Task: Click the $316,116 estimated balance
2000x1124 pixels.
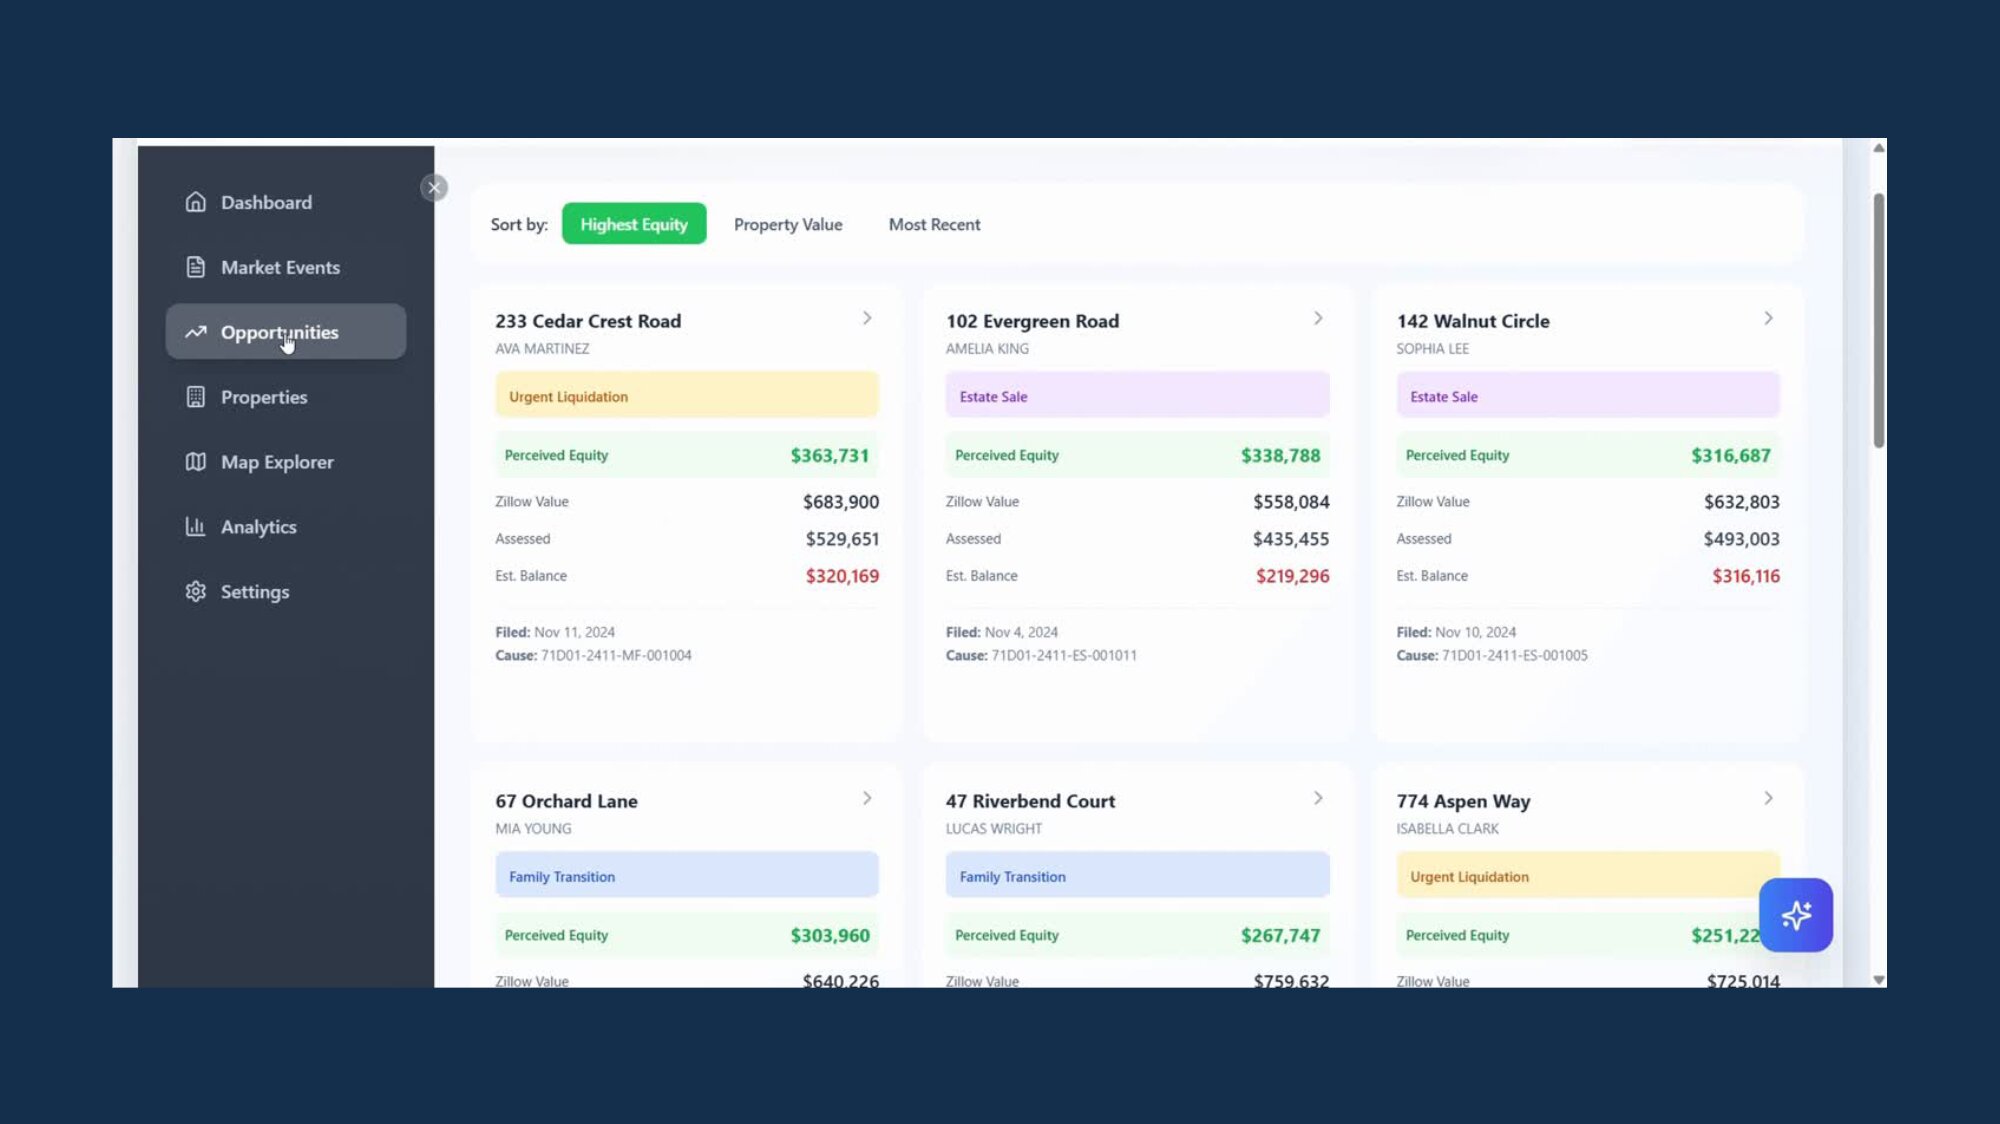Action: [1746, 576]
